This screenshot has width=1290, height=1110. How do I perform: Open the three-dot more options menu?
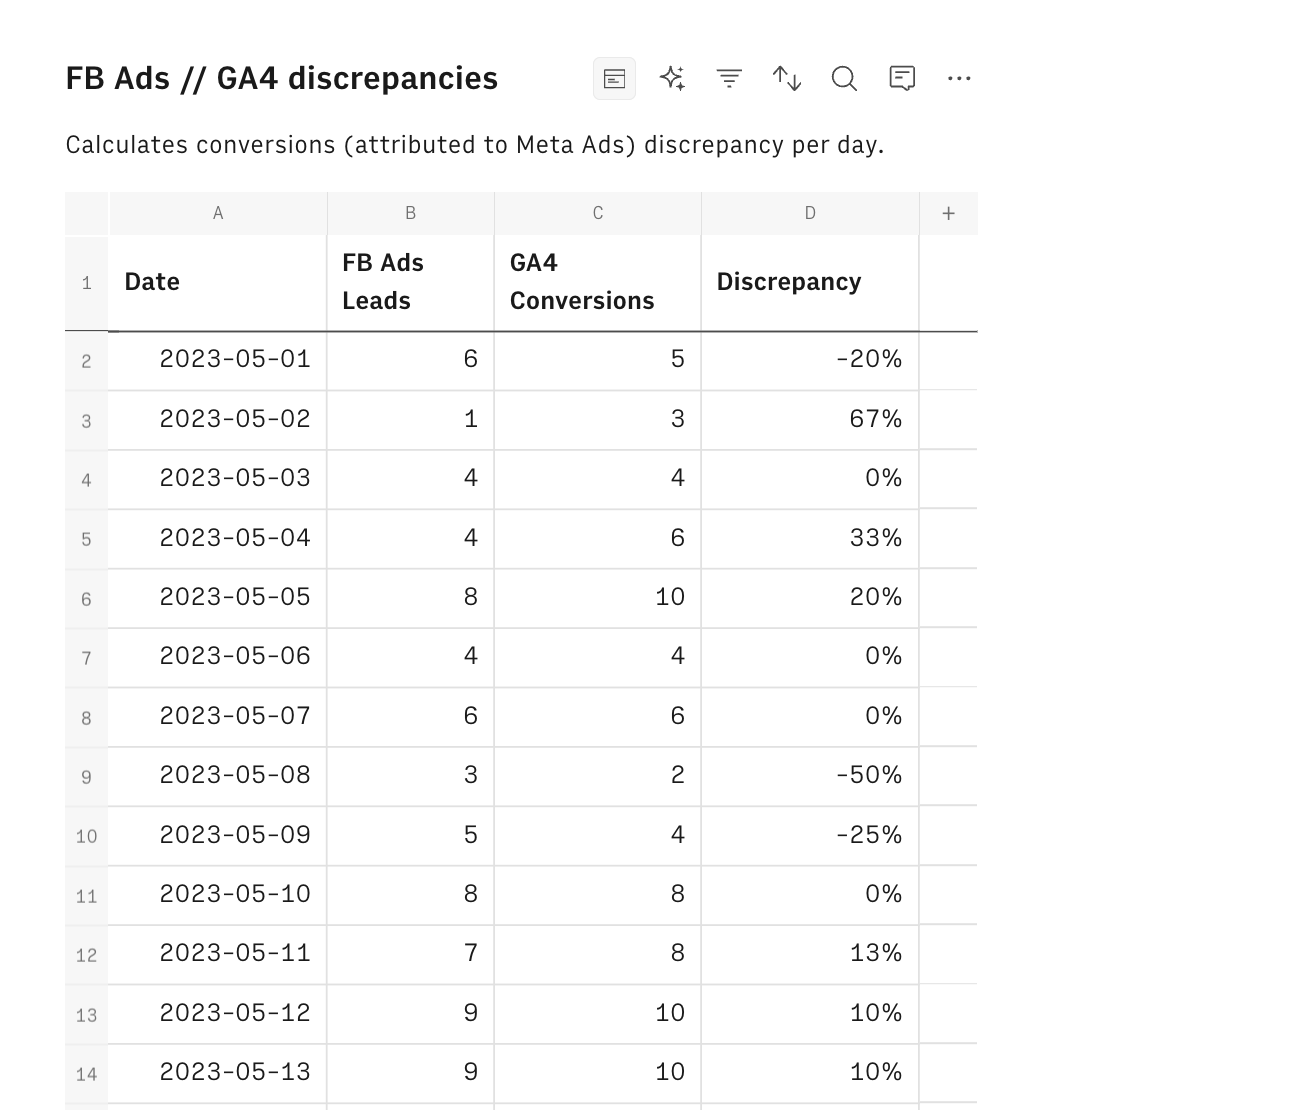coord(959,78)
